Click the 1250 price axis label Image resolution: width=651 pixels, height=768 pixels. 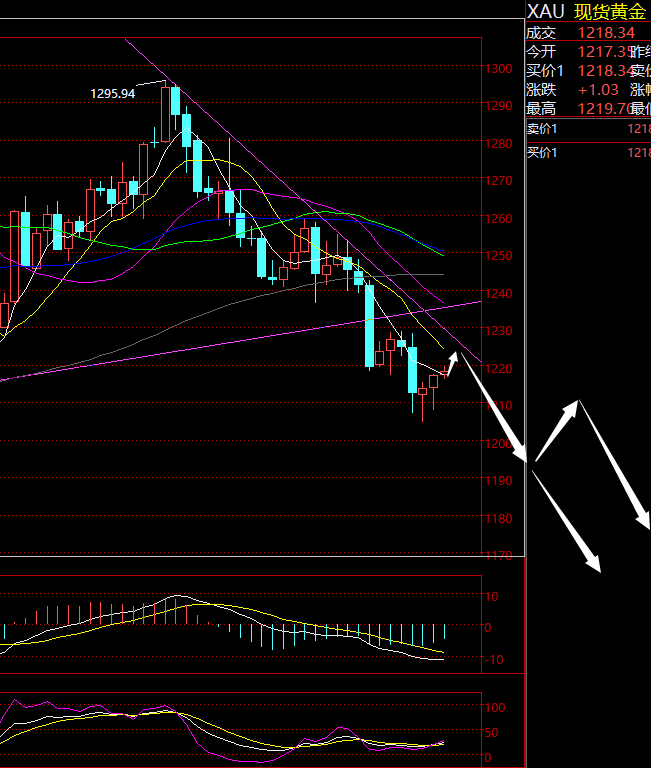point(499,256)
